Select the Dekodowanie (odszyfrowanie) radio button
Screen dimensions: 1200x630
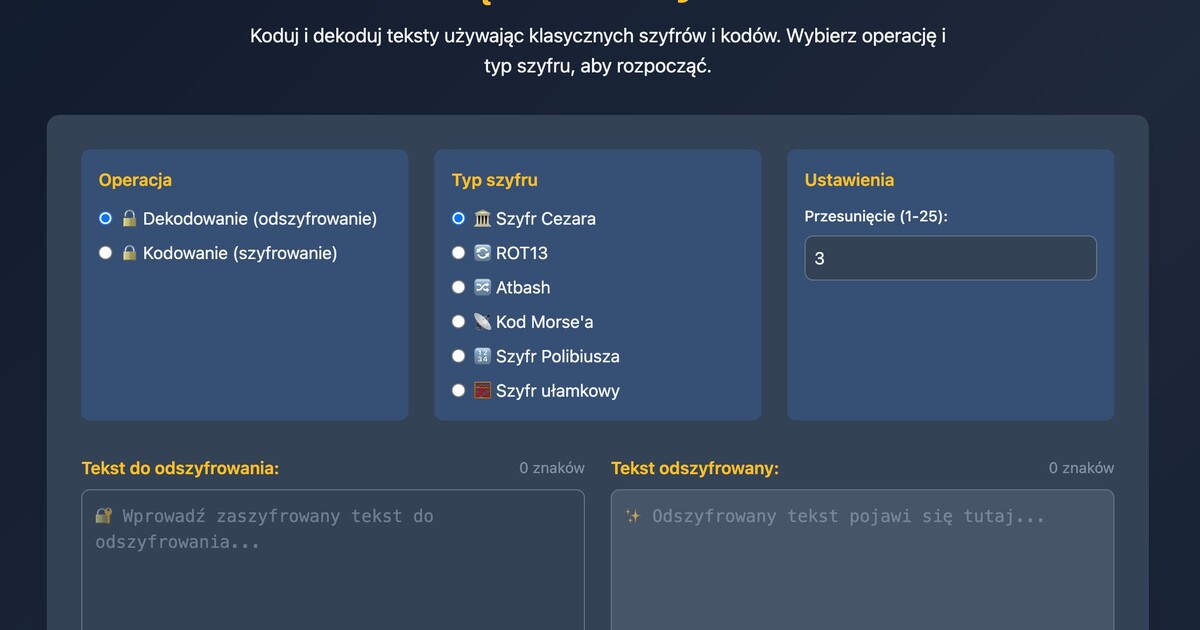(x=105, y=218)
